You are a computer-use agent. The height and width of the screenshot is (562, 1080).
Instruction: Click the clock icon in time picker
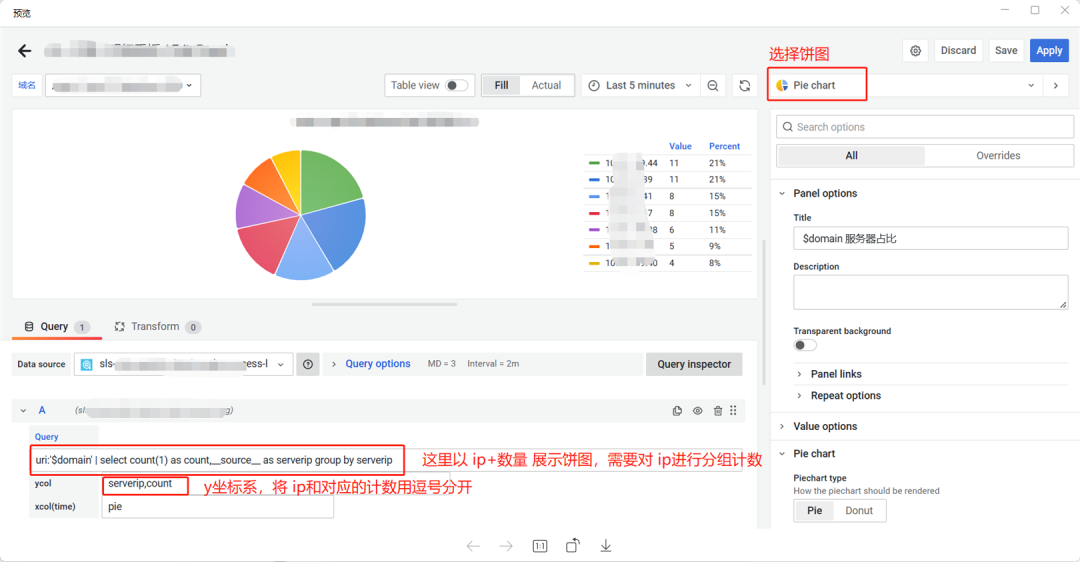point(594,85)
